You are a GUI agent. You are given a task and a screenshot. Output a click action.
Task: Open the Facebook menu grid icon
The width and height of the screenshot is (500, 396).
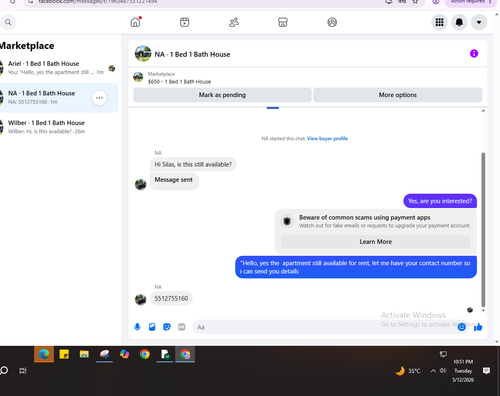(x=440, y=22)
